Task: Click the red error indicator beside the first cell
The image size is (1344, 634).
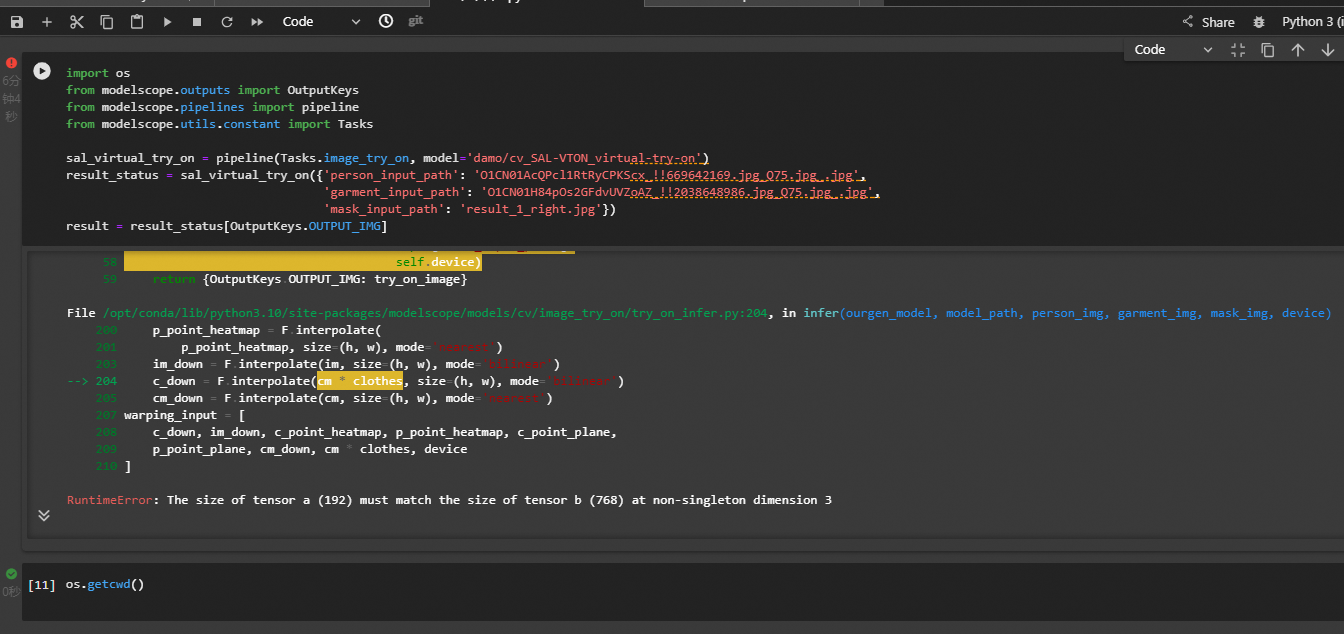Action: (11, 62)
